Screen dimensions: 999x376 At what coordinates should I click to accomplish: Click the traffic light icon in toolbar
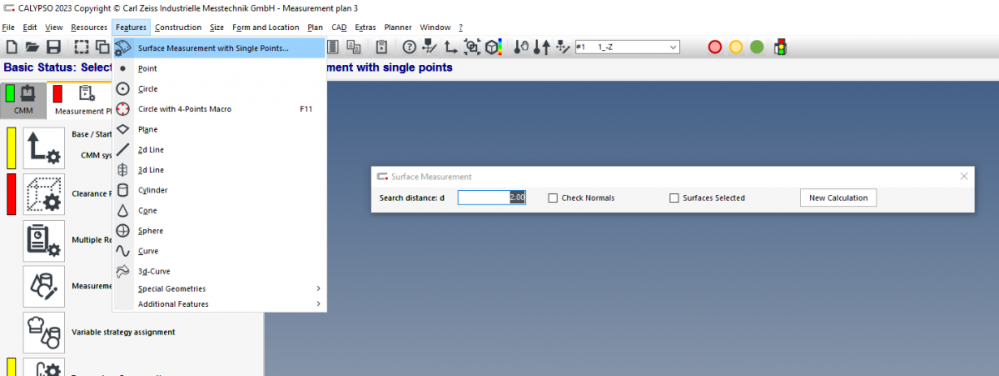pyautogui.click(x=780, y=47)
